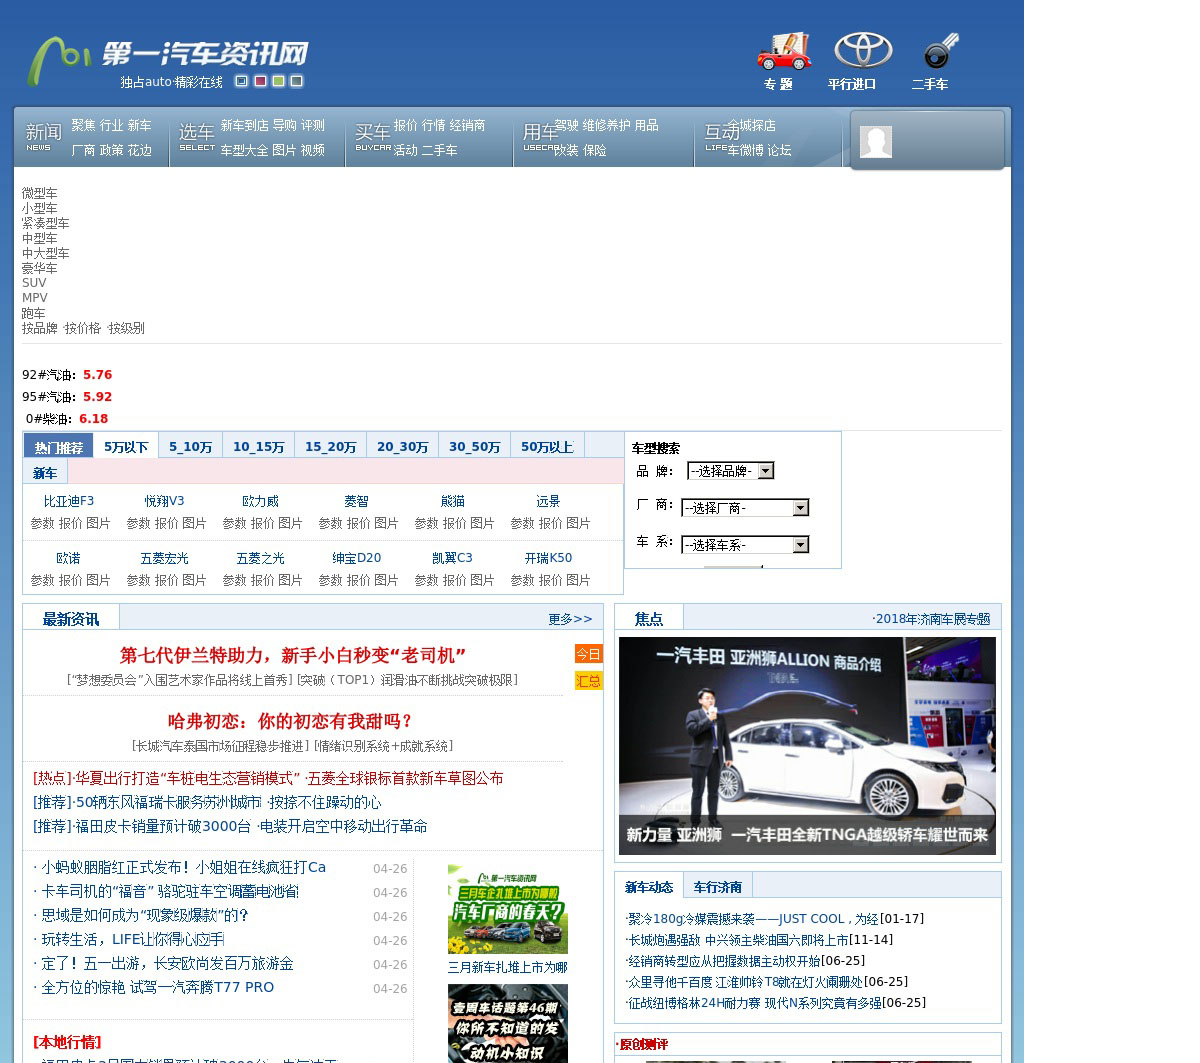The height and width of the screenshot is (1063, 1200).
Task: Open the 新车动态 tab
Action: [649, 887]
